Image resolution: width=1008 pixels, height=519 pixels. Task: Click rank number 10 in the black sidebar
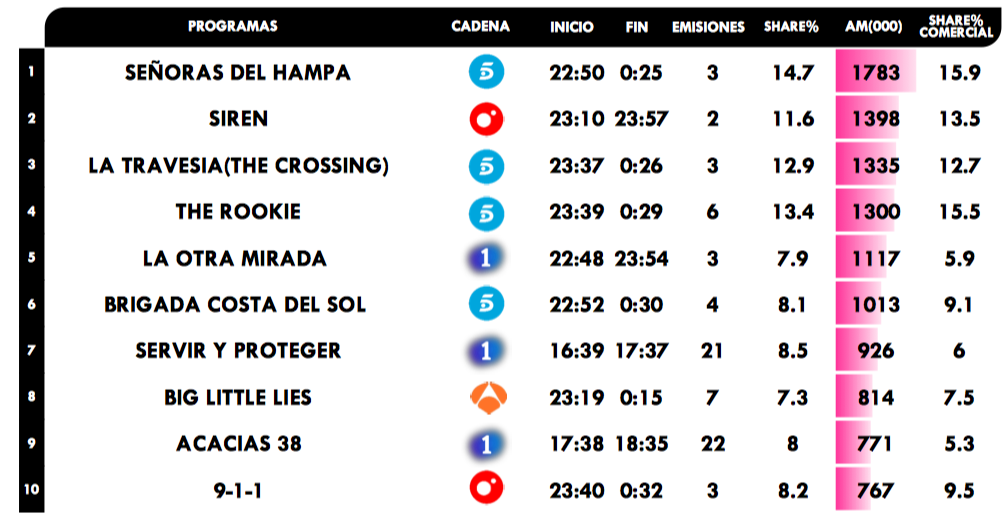point(32,490)
